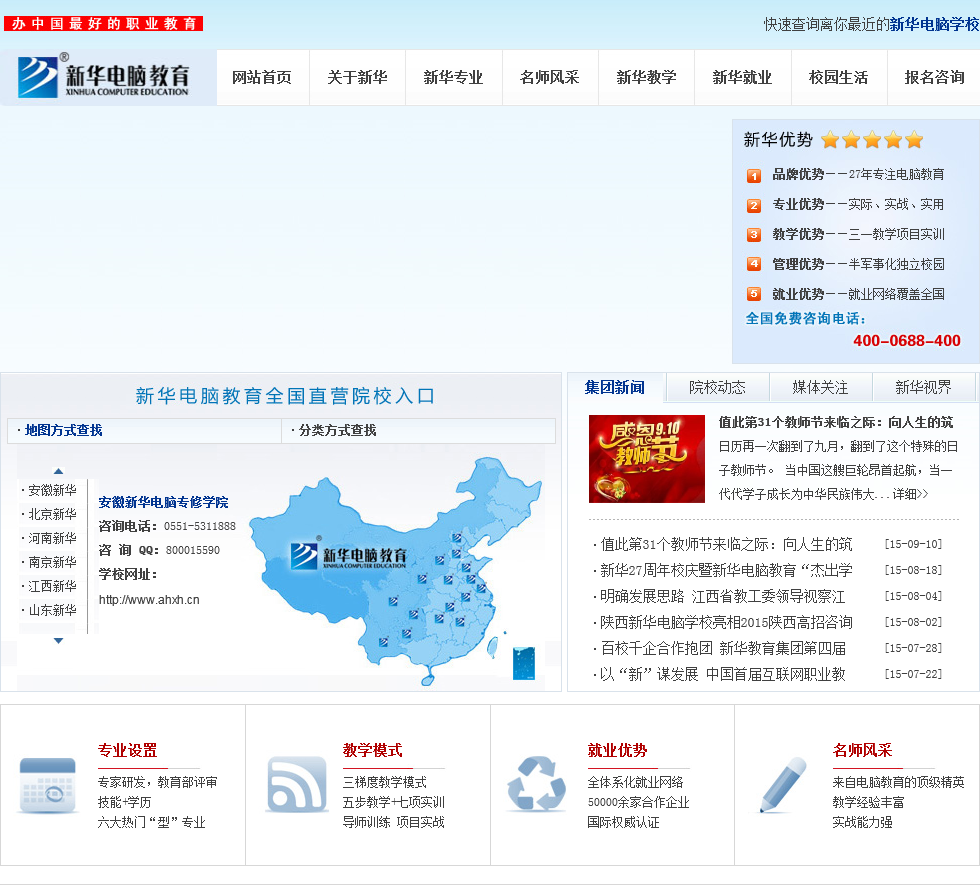Open 安徽新华电脑专修学院 link
This screenshot has width=980, height=891.
163,502
